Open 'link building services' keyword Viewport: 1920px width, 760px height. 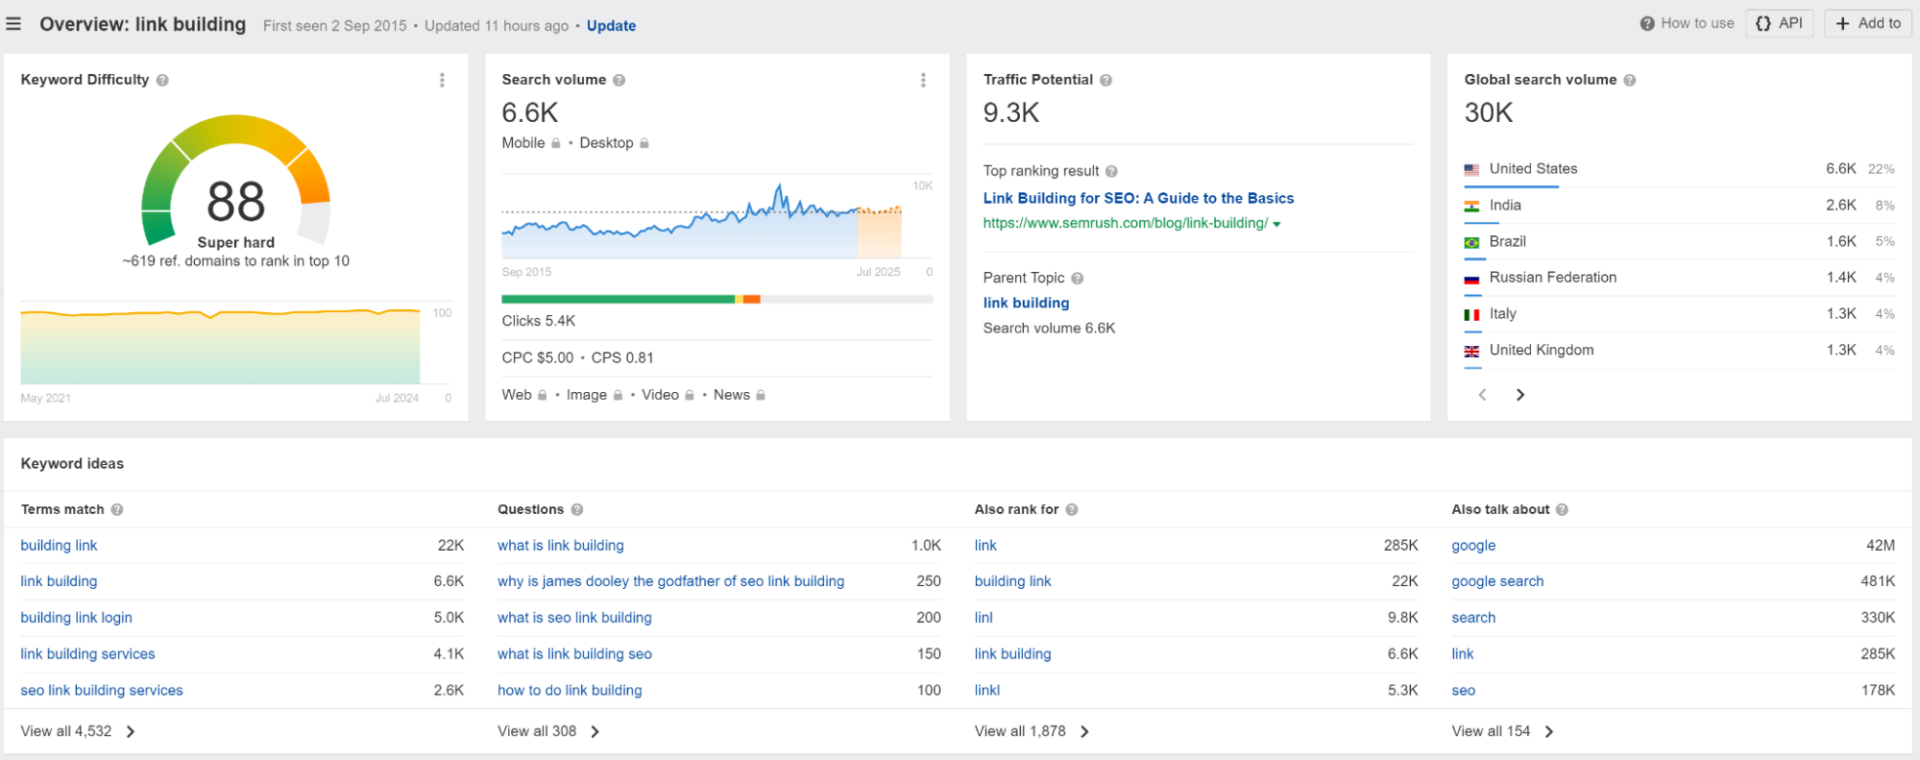(x=88, y=654)
